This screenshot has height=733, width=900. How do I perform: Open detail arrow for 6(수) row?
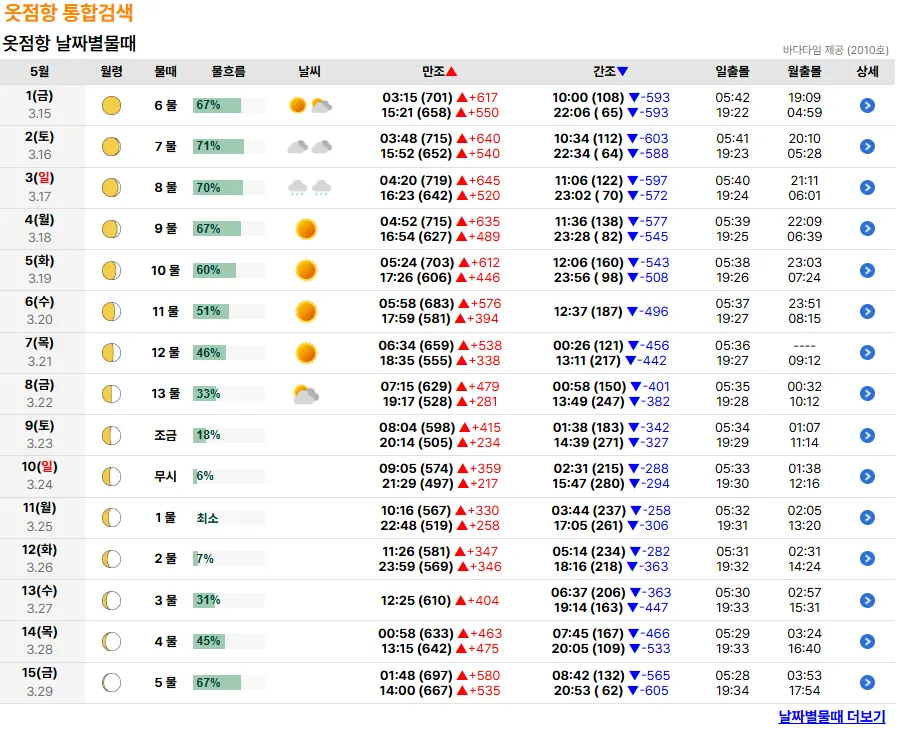[x=867, y=311]
